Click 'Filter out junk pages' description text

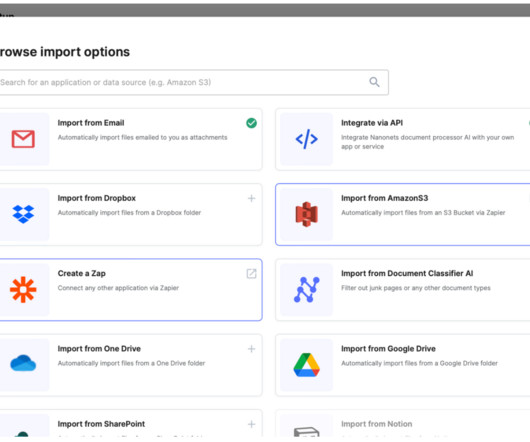click(416, 288)
